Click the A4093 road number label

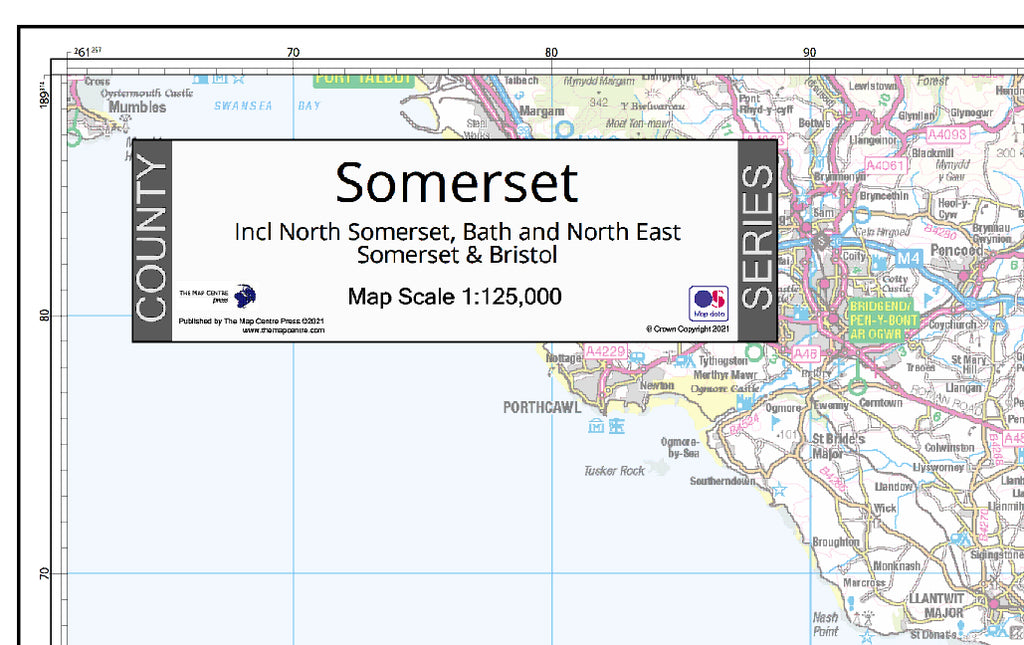point(948,134)
